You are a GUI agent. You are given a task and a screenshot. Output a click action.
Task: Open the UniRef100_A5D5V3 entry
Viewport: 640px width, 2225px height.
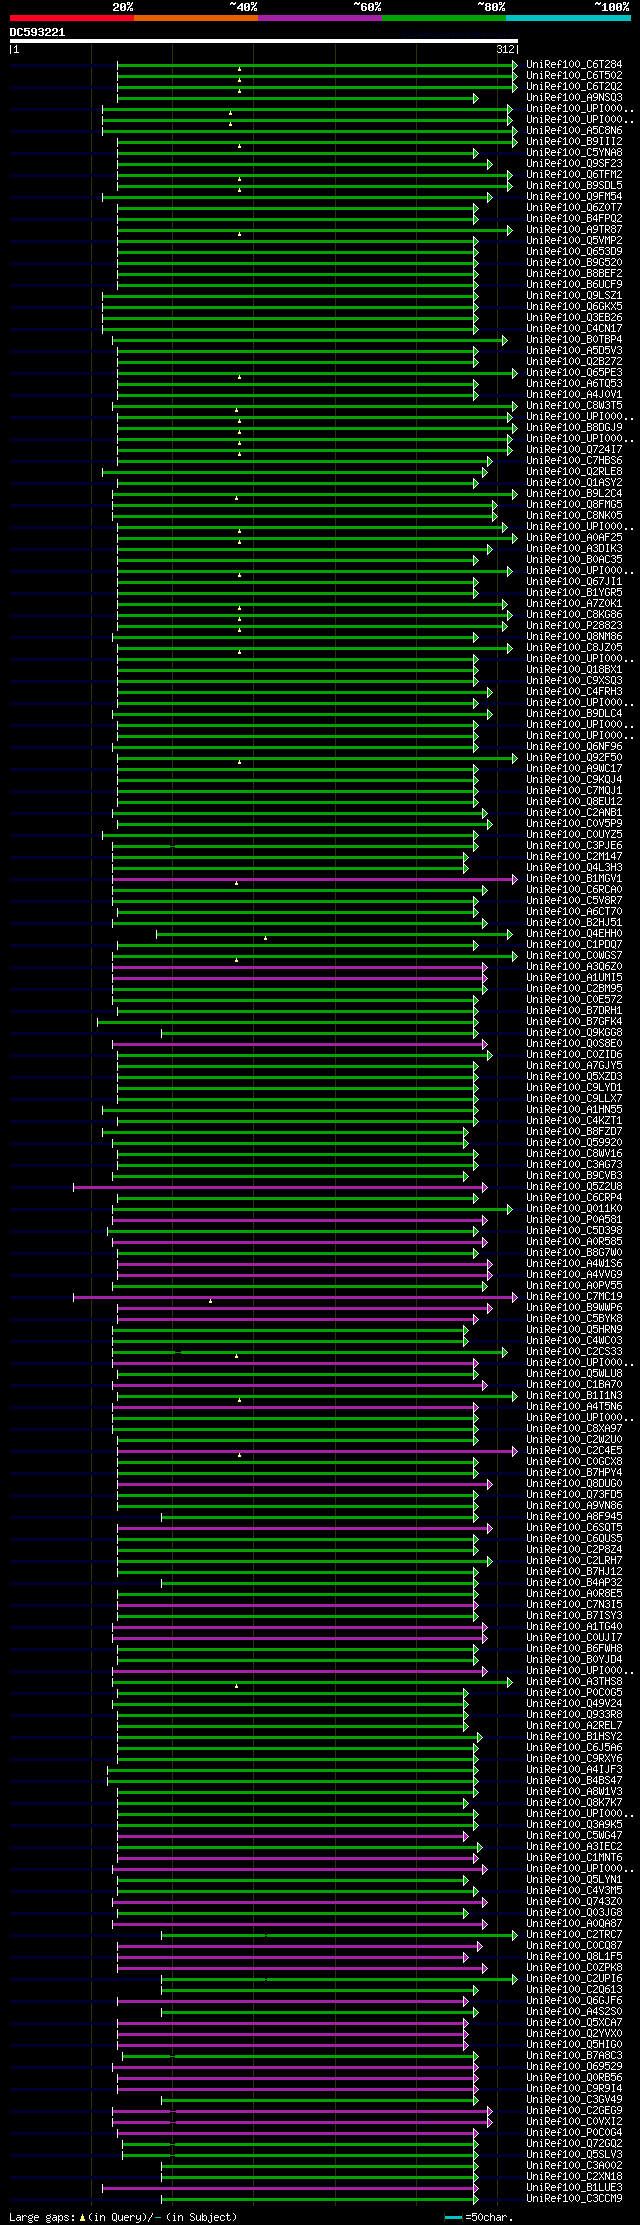click(574, 351)
